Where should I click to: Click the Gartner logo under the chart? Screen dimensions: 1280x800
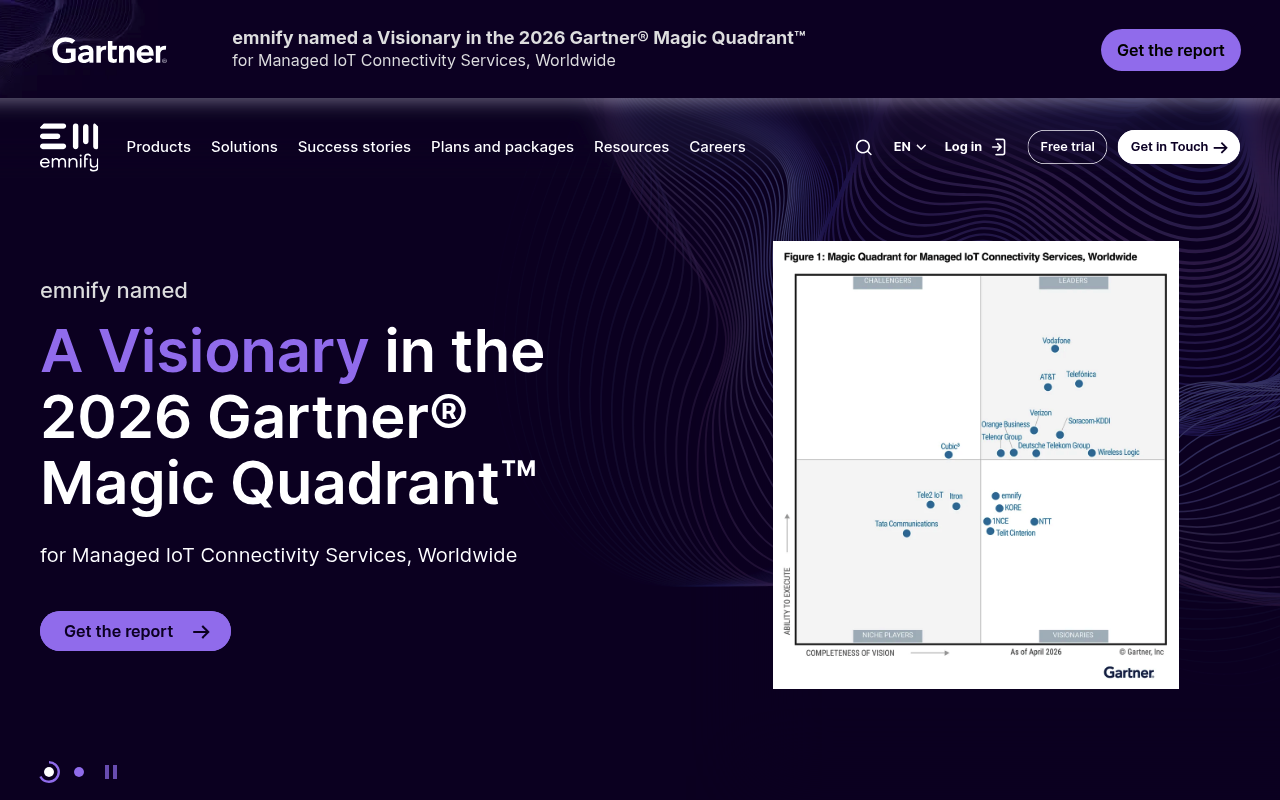(x=1129, y=672)
